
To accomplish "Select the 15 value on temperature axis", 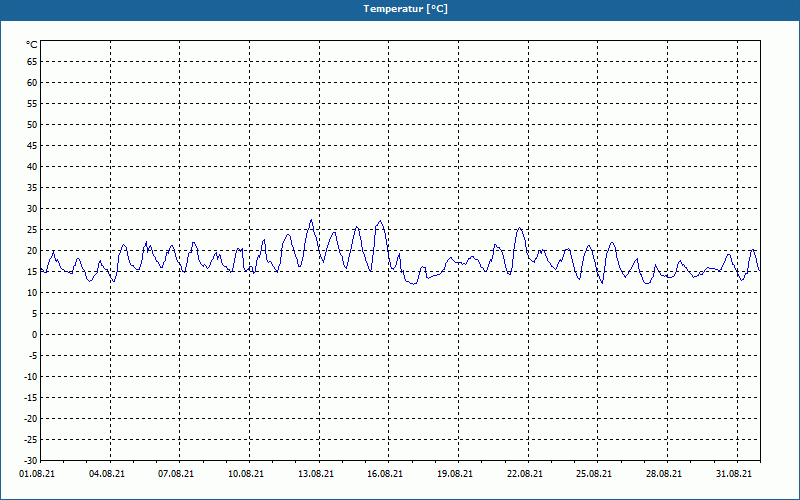I will (x=32, y=272).
